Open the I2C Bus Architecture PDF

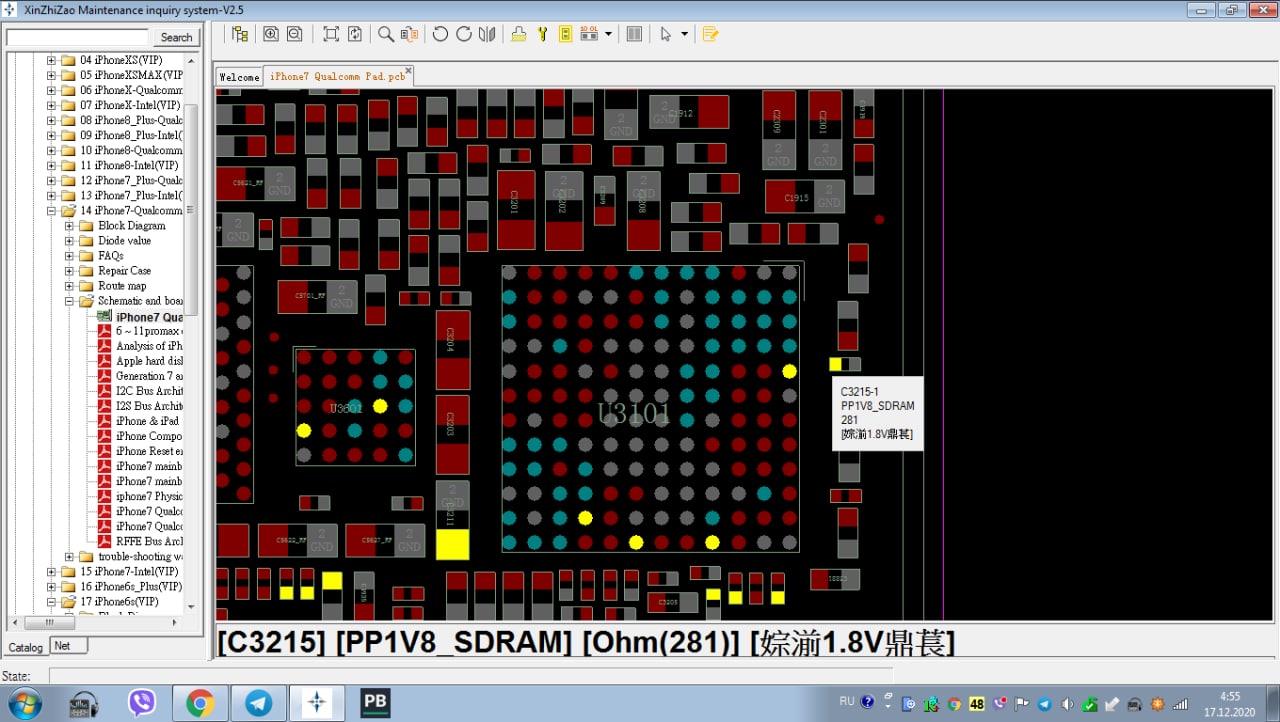(148, 391)
